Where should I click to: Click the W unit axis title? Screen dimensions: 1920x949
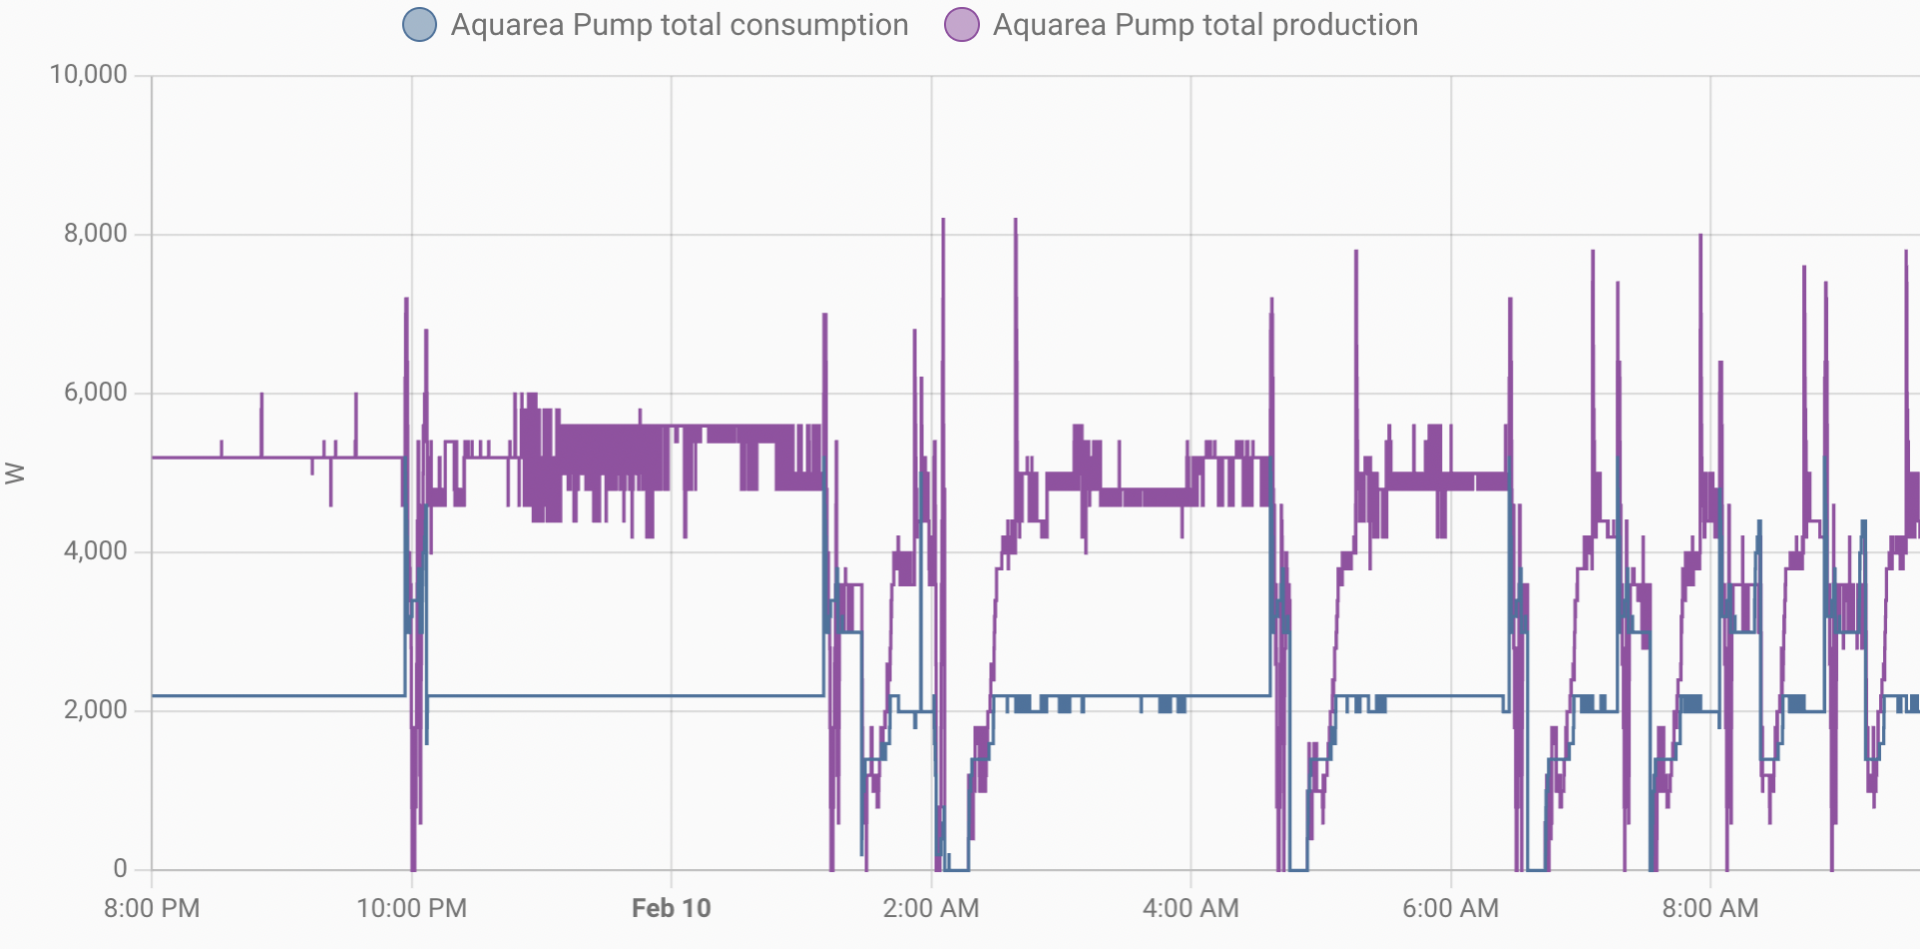pyautogui.click(x=15, y=473)
